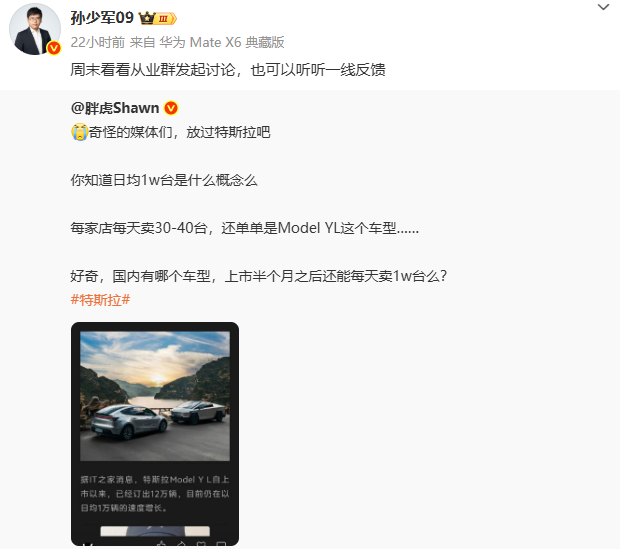Open the profile photo of 孙少军09
The image size is (620, 549).
[x=35, y=29]
